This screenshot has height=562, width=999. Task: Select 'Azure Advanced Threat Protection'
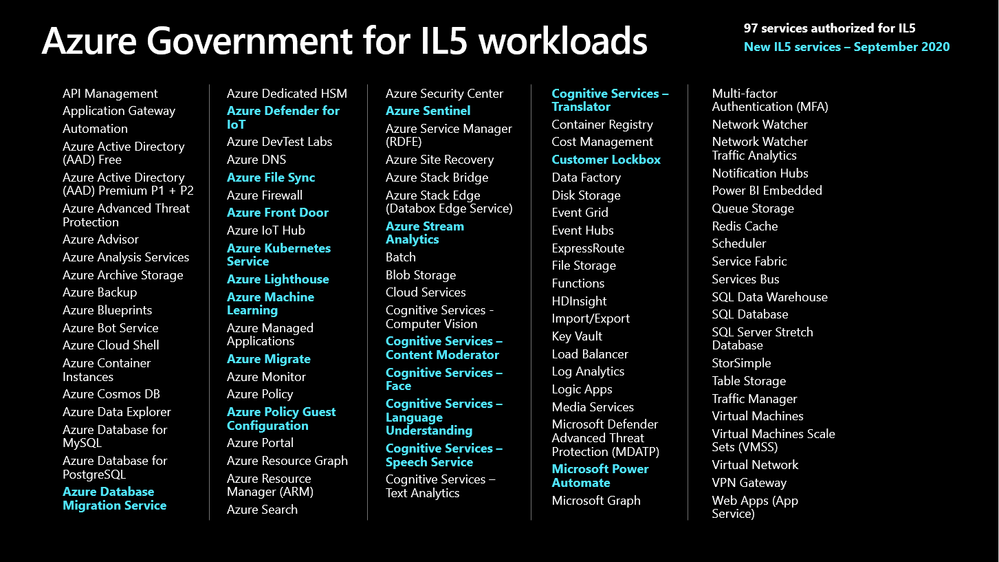pos(126,215)
